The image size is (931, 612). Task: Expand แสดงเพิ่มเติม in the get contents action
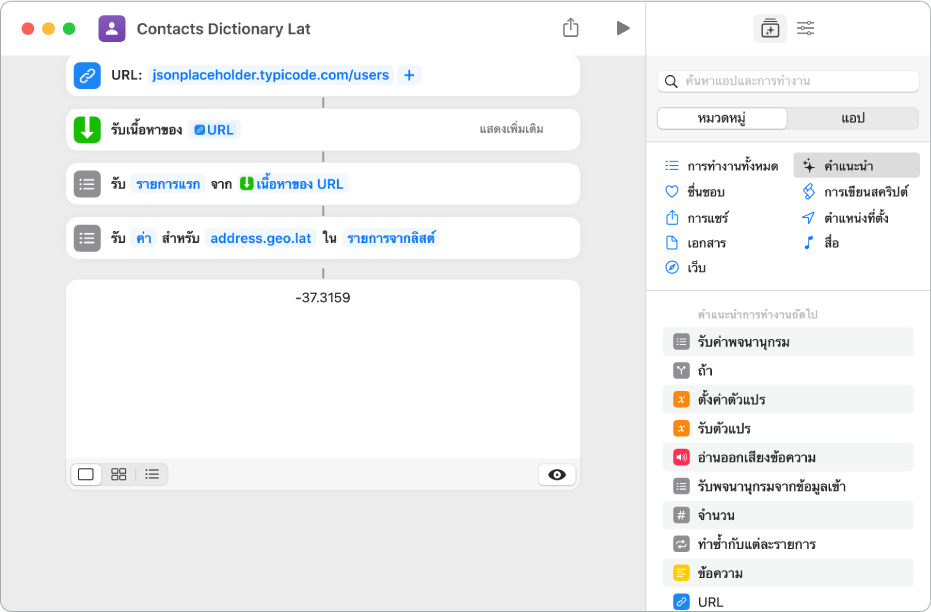(x=512, y=129)
